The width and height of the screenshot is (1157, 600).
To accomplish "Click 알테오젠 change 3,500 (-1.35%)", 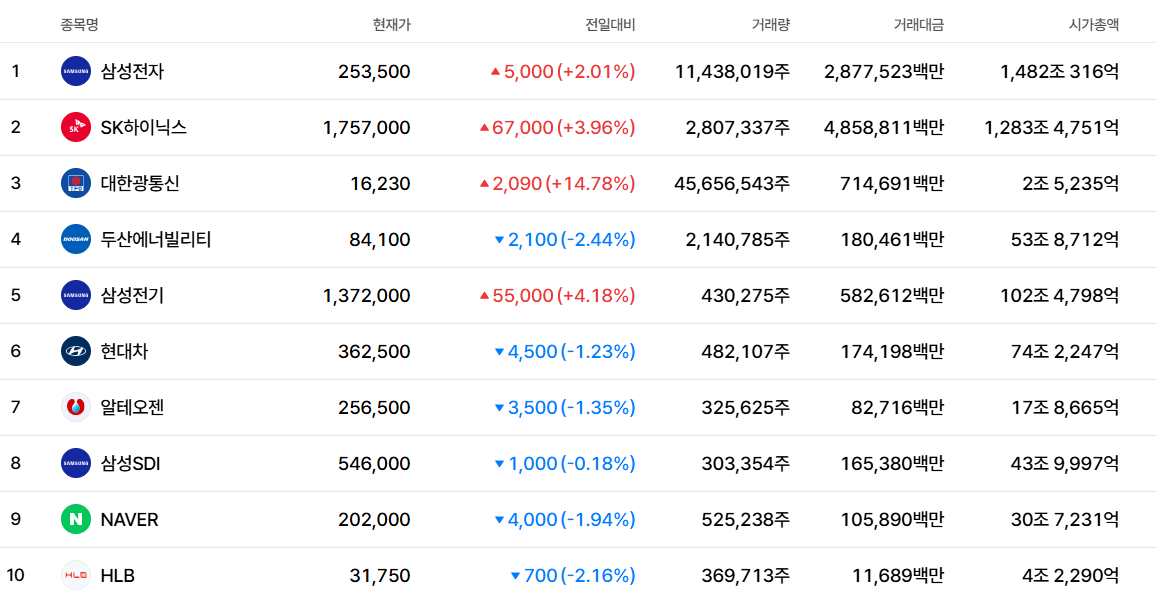I will [x=564, y=408].
